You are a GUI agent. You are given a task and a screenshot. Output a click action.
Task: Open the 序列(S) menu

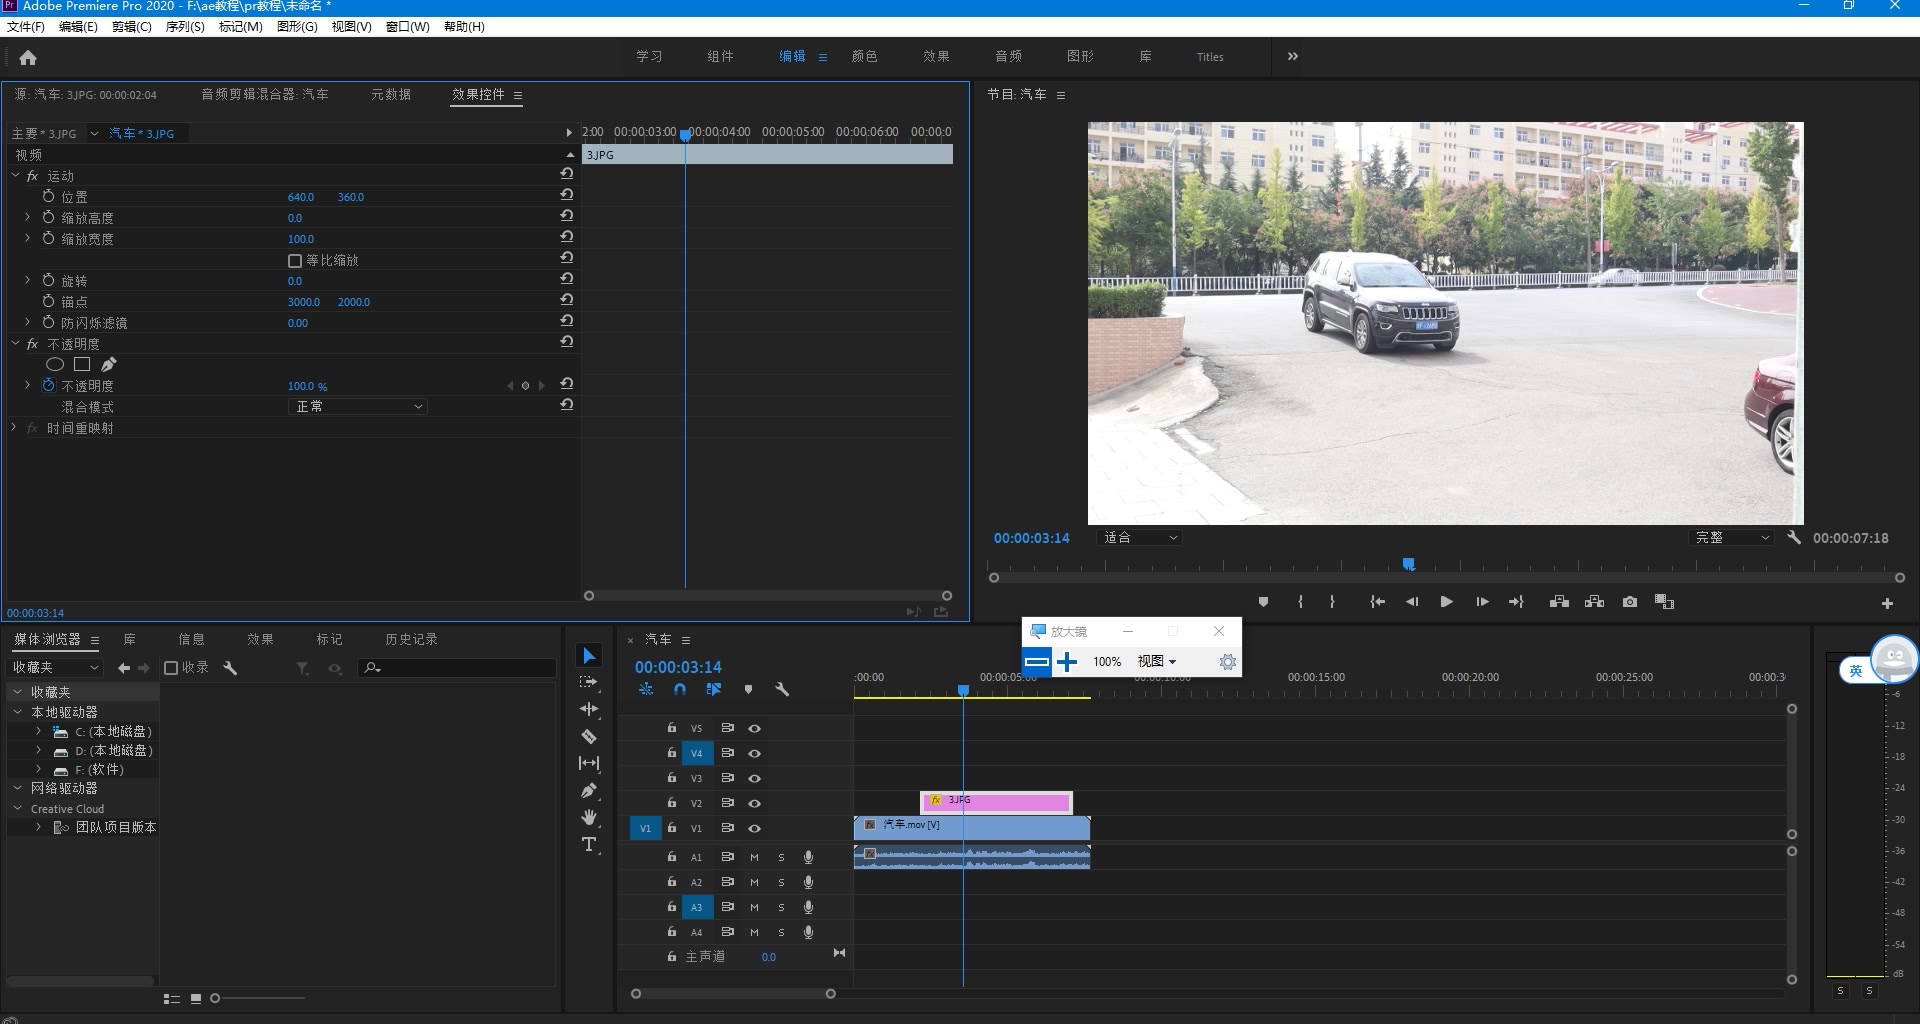(x=185, y=27)
